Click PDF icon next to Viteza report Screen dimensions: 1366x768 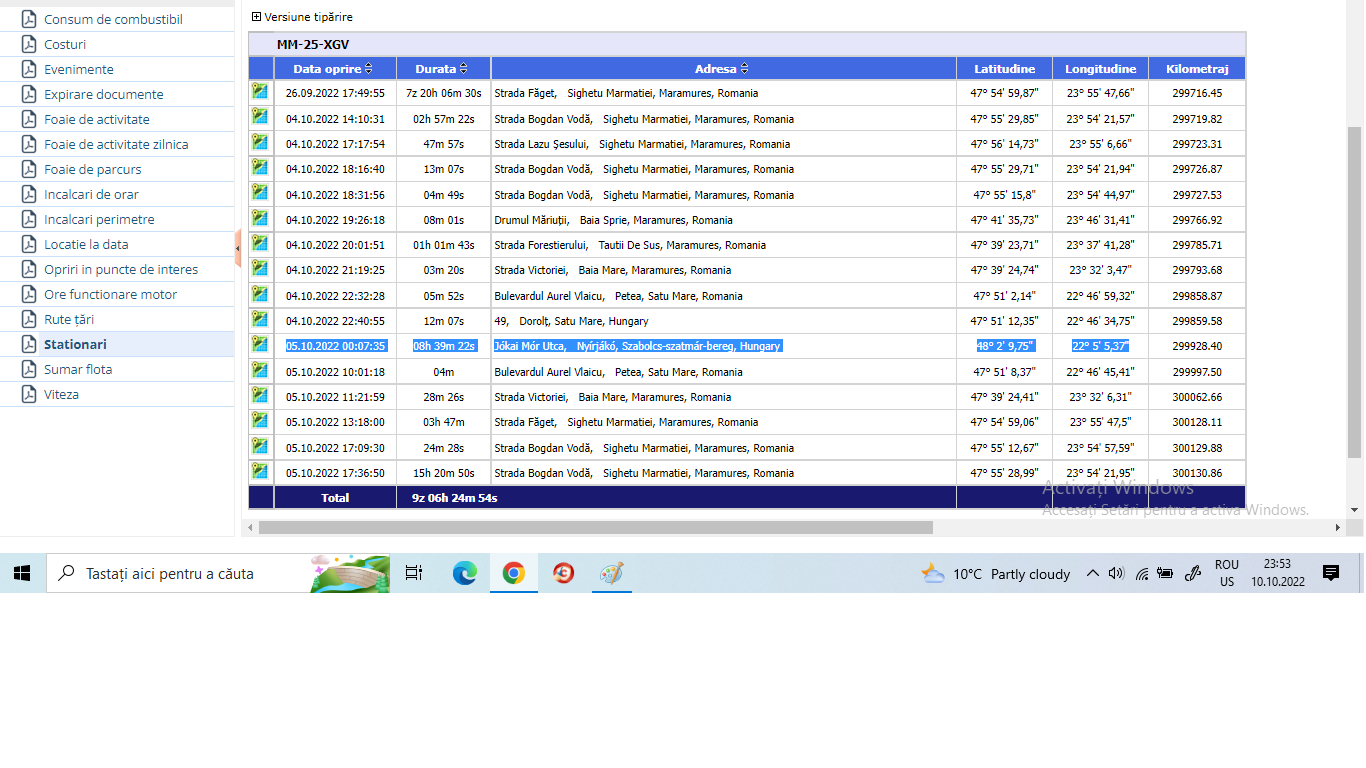[x=29, y=394]
